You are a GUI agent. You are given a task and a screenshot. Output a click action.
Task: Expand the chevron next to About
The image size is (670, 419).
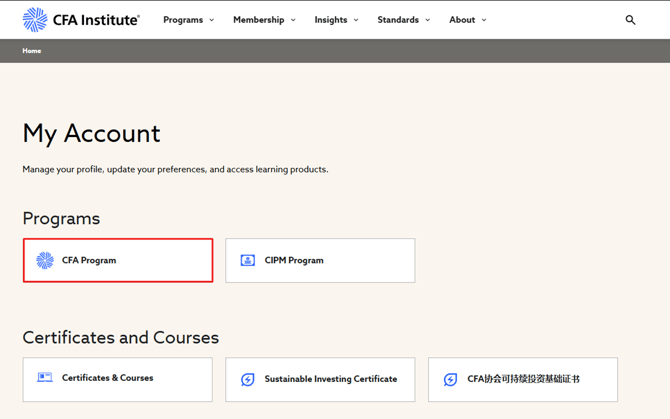pyautogui.click(x=484, y=20)
